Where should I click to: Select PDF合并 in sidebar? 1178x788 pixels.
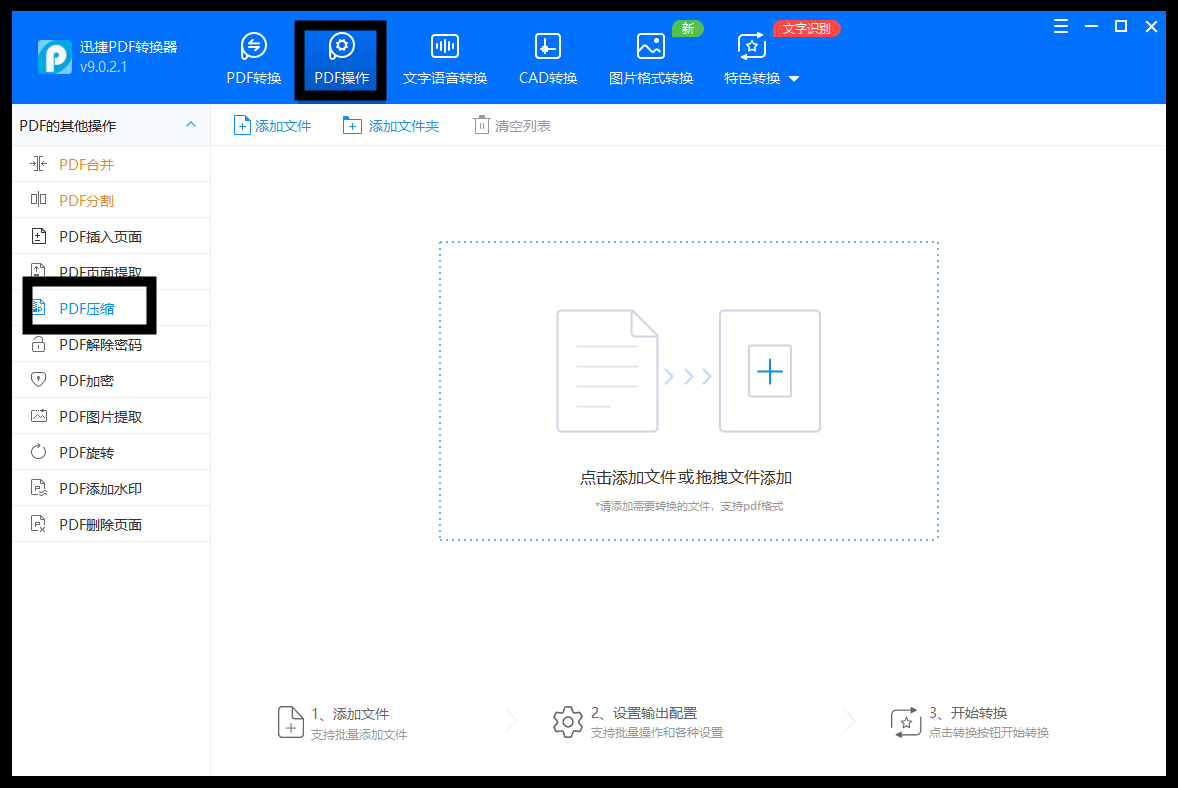[x=111, y=165]
